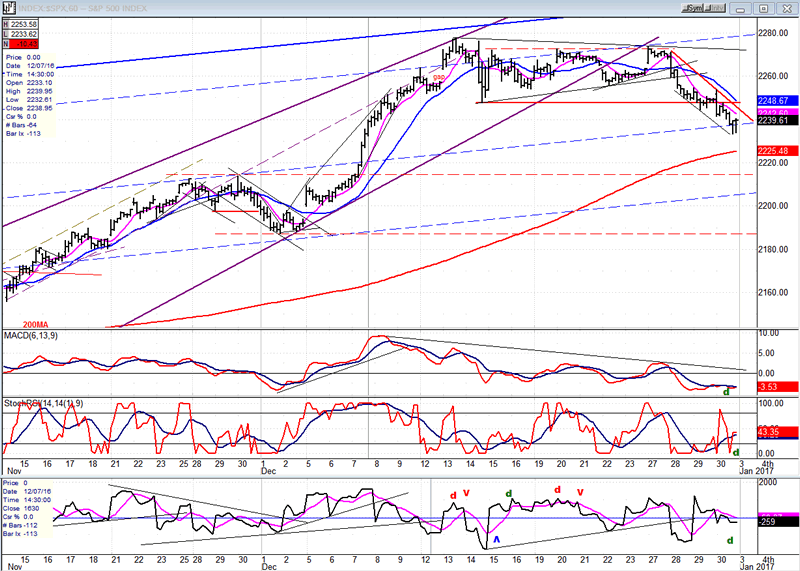The height and width of the screenshot is (571, 800).
Task: Click the green d marker in MACD panel
Action: (x=726, y=392)
